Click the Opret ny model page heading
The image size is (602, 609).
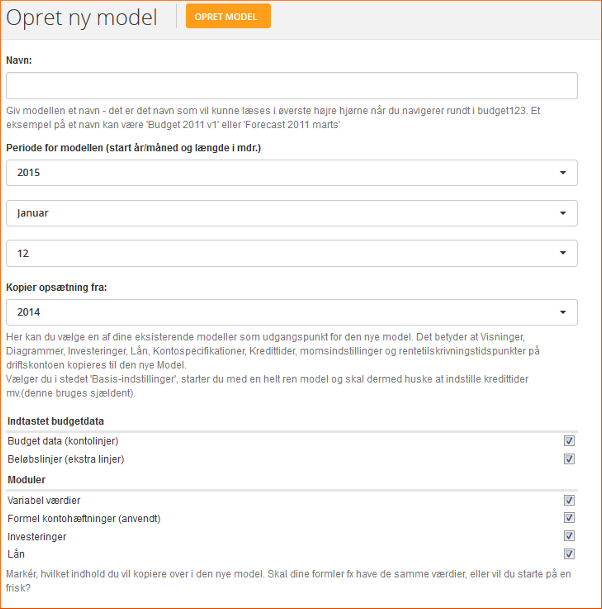[82, 18]
